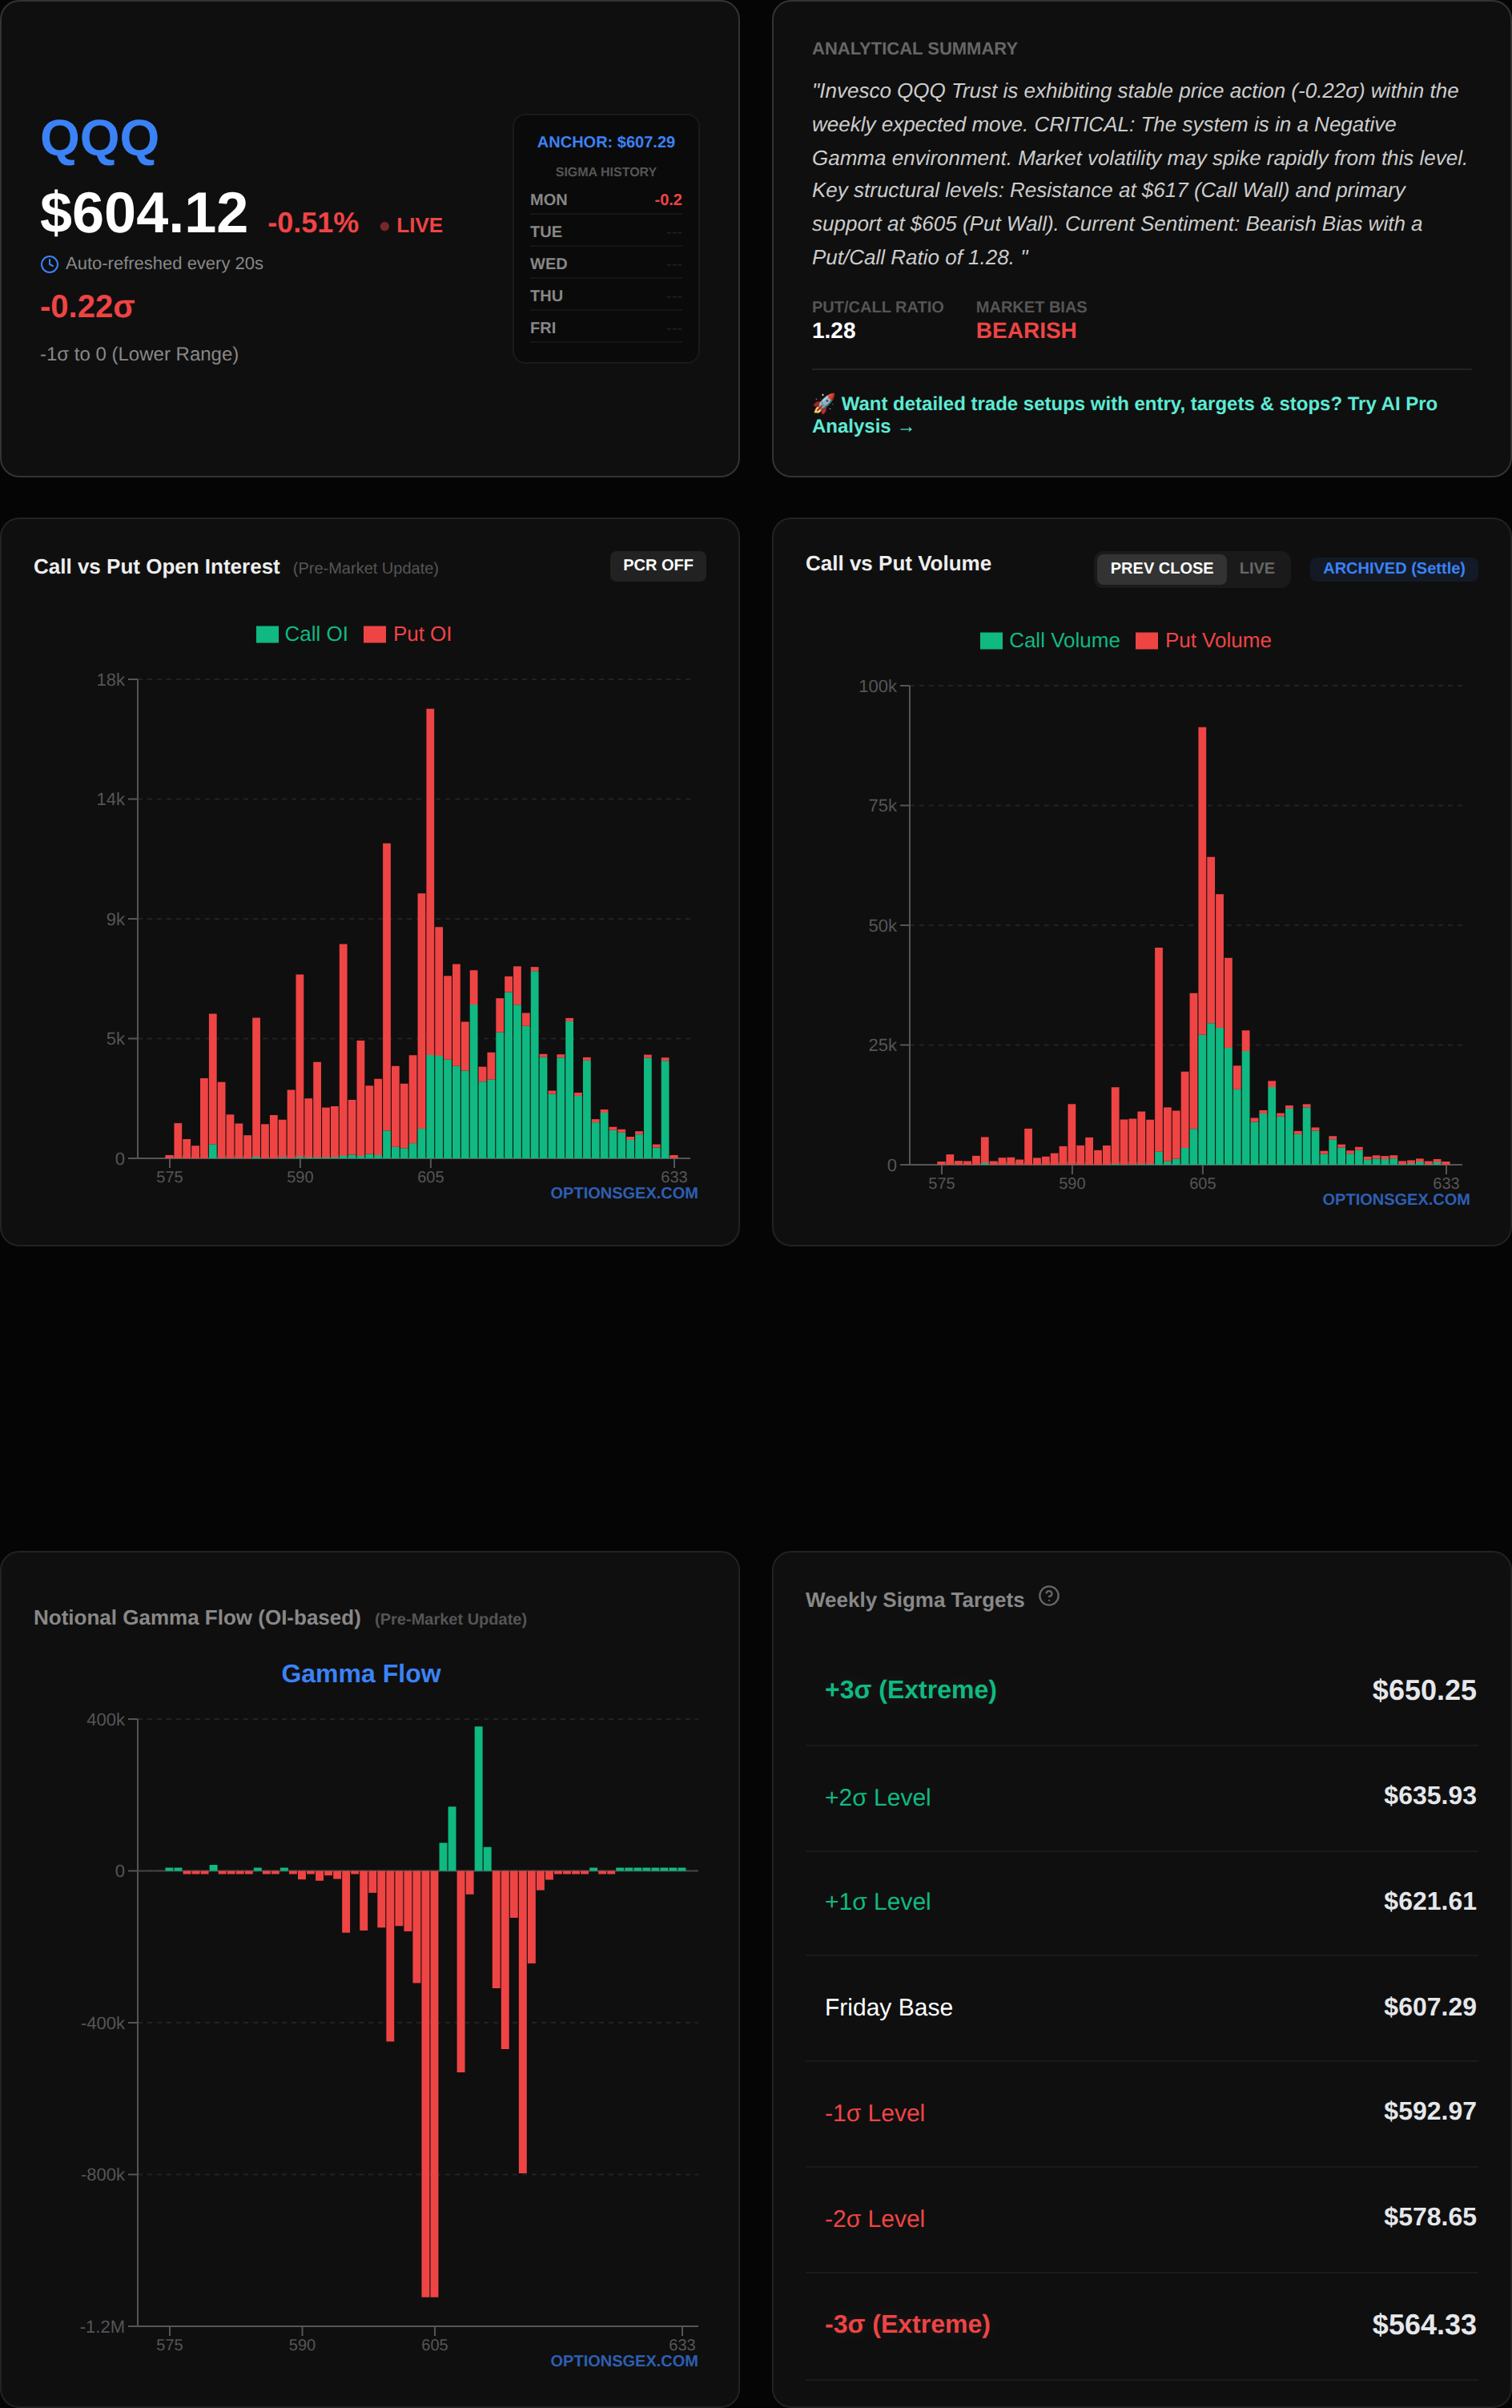Select the +3σ (Extreme) target row

[1140, 1690]
